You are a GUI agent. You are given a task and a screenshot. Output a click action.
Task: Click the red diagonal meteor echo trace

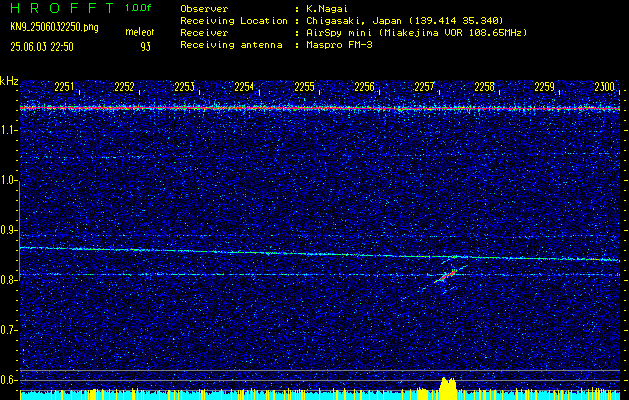coord(446,276)
